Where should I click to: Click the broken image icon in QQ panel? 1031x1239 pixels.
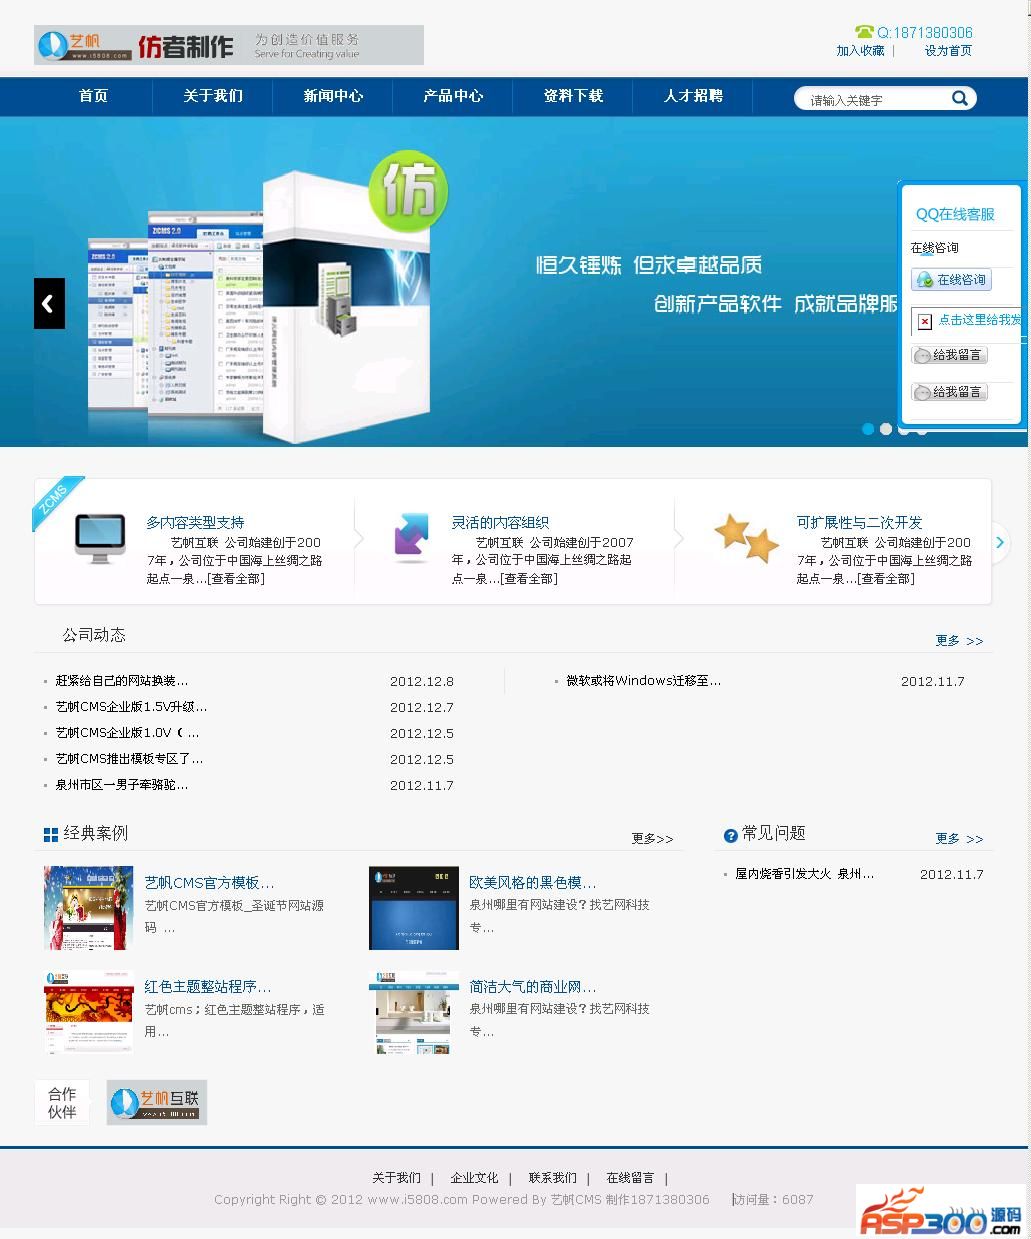pyautogui.click(x=925, y=321)
